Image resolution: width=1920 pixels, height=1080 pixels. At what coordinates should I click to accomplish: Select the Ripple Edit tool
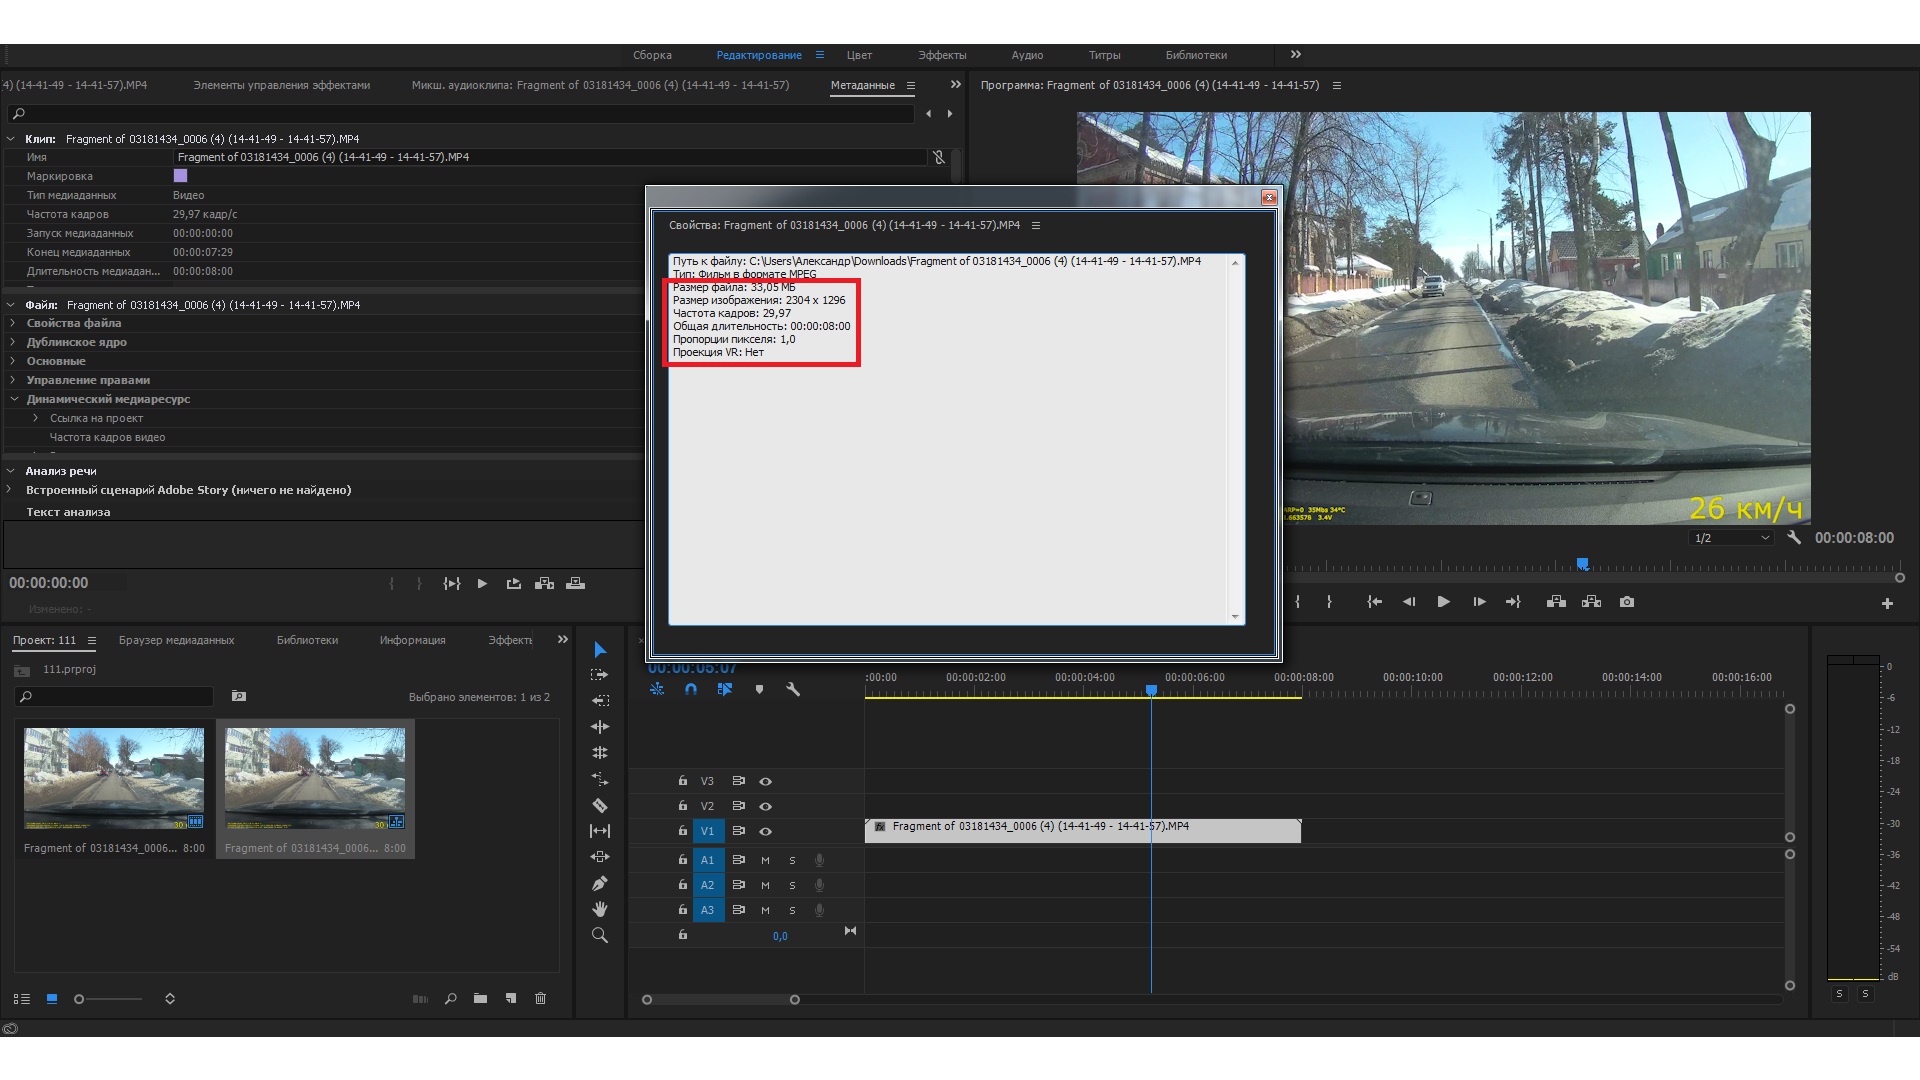pos(600,727)
